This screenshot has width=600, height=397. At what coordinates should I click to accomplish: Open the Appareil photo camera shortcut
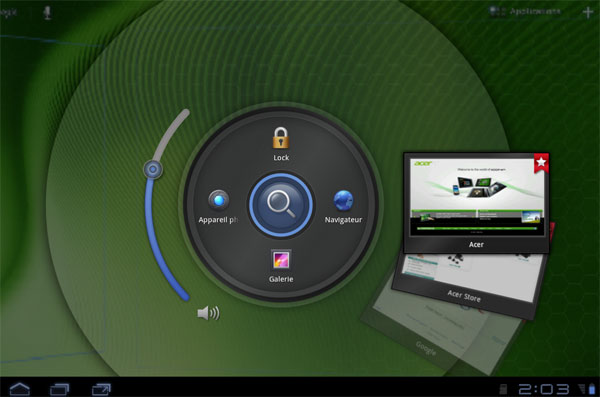point(218,200)
